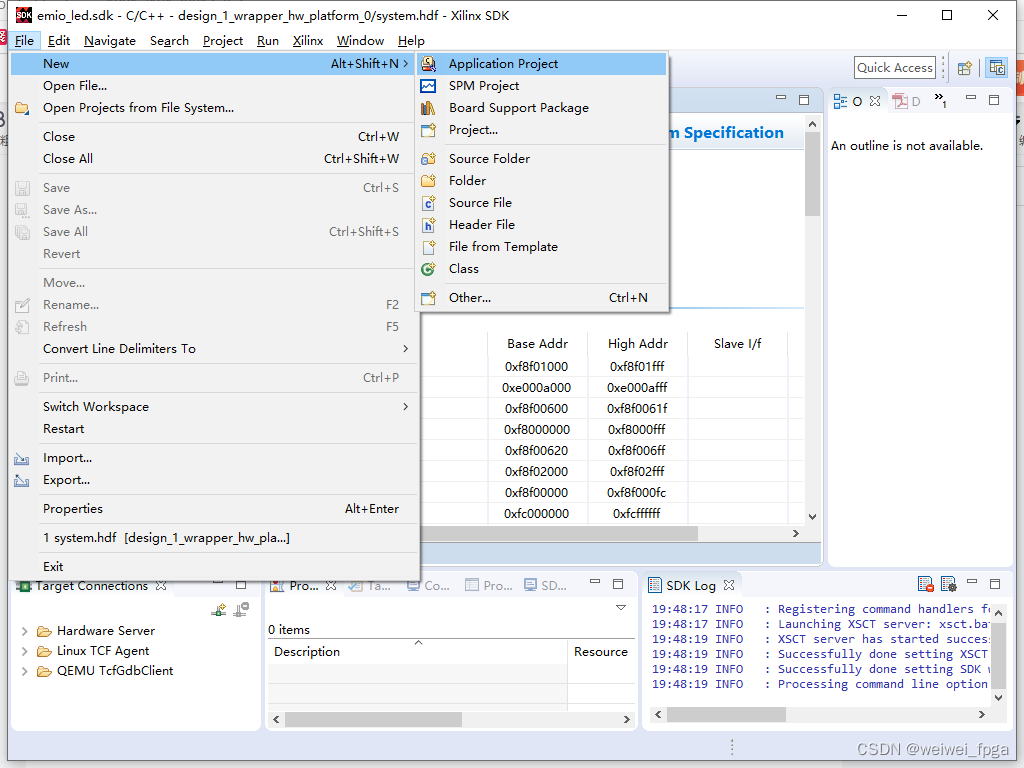Click Restart in File menu
1024x768 pixels.
tap(214, 429)
